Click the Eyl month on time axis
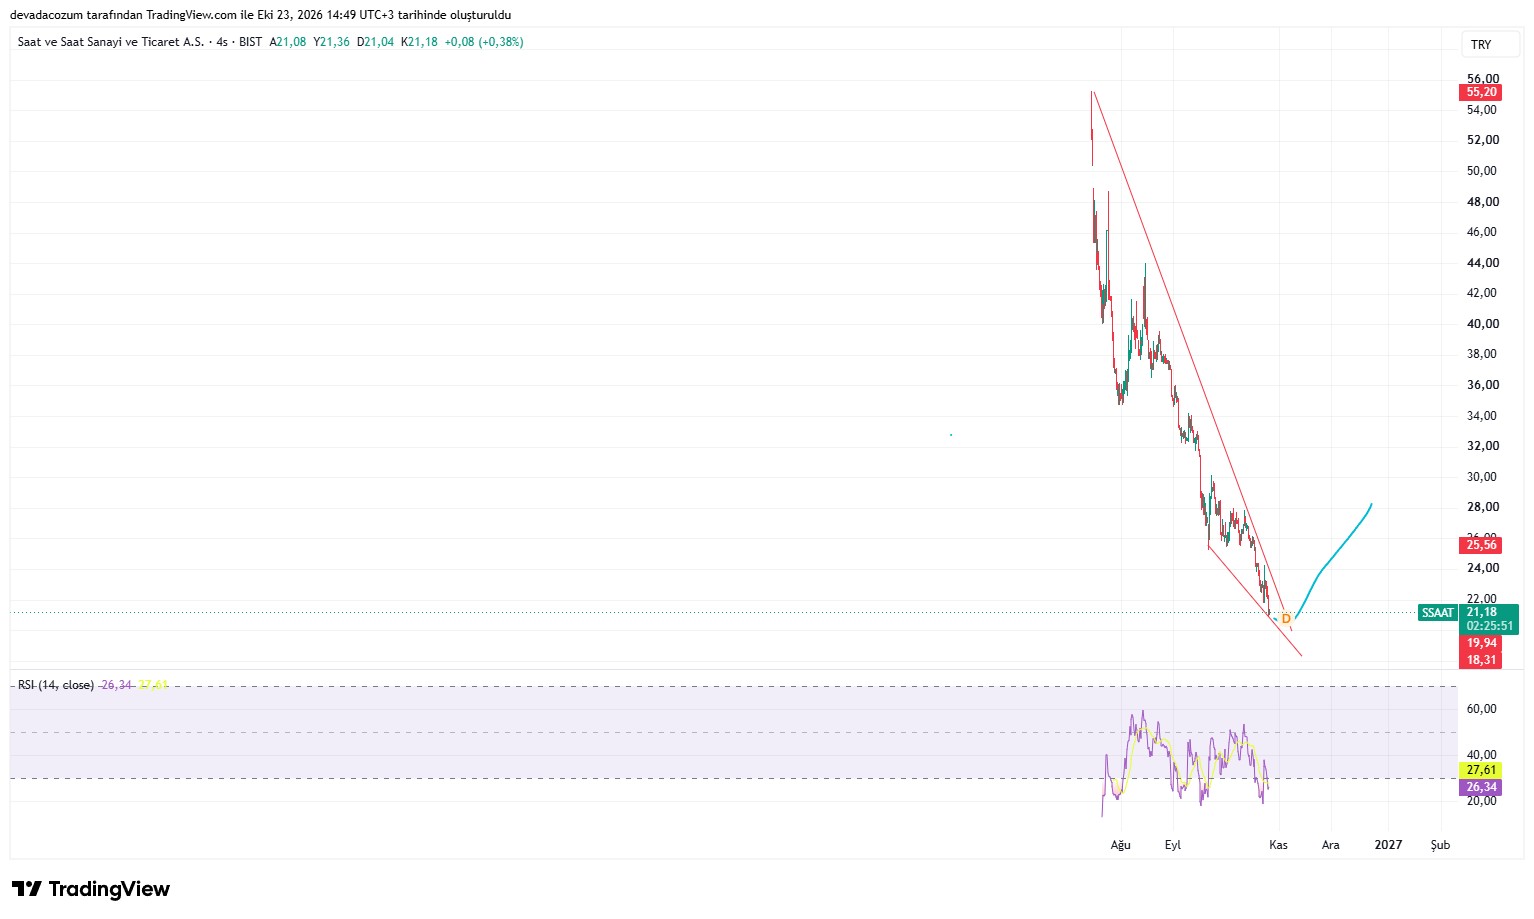1534x919 pixels. point(1173,845)
